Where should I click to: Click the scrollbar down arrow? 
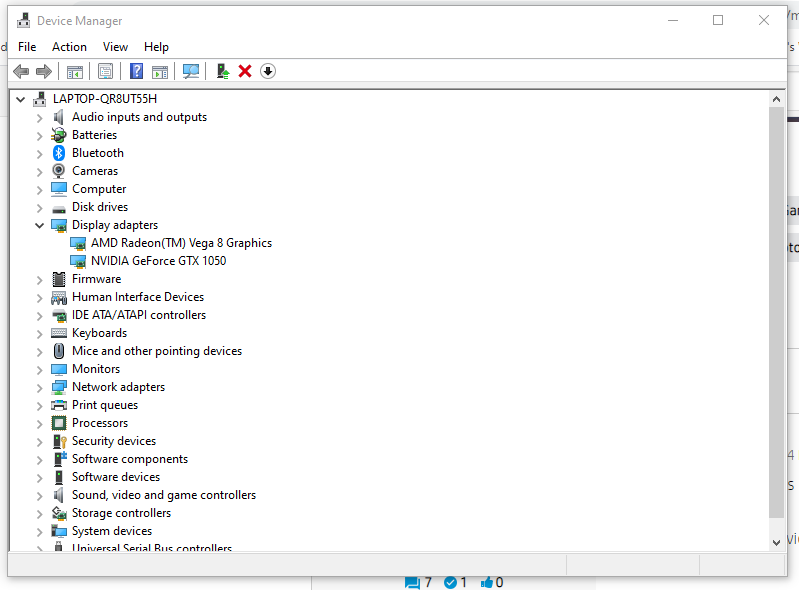tap(776, 543)
